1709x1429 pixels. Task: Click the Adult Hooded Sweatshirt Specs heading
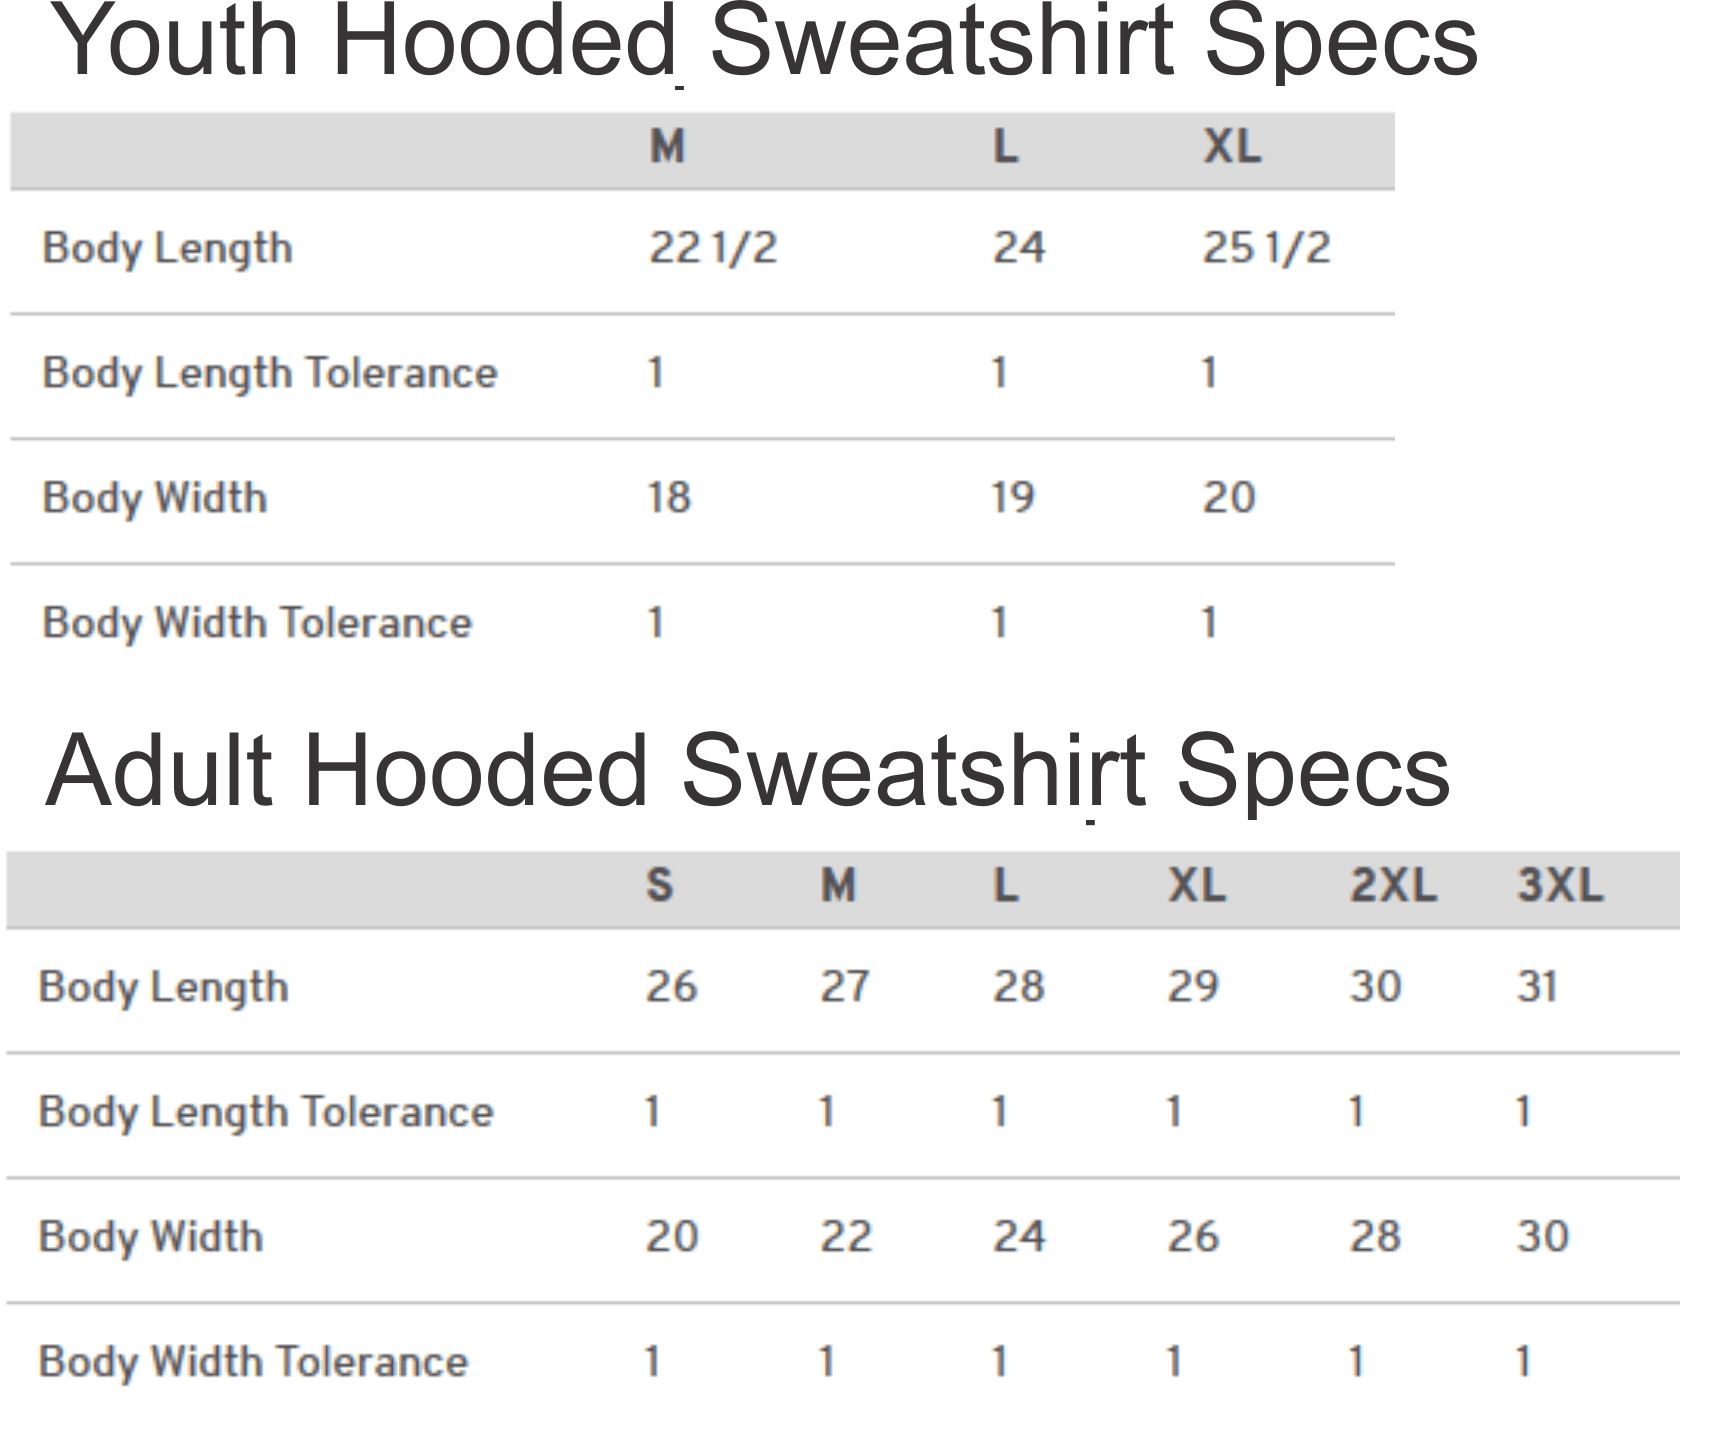(747, 771)
